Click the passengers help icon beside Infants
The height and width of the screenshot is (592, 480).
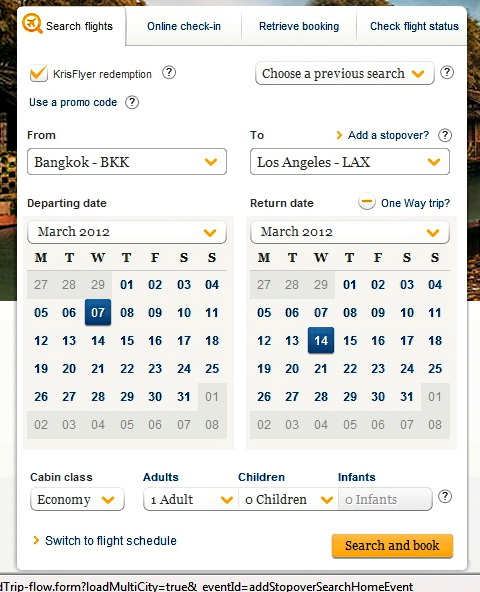point(445,496)
